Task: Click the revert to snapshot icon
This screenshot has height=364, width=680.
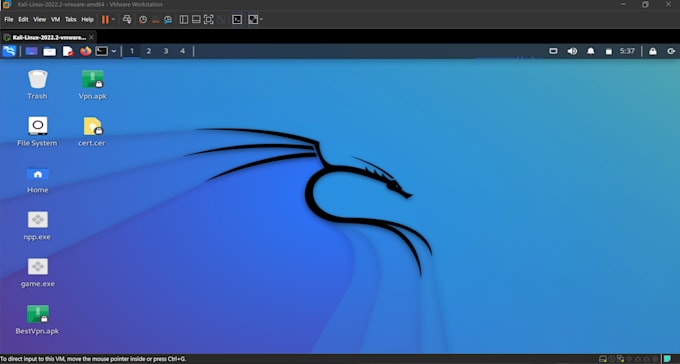Action: pyautogui.click(x=155, y=20)
